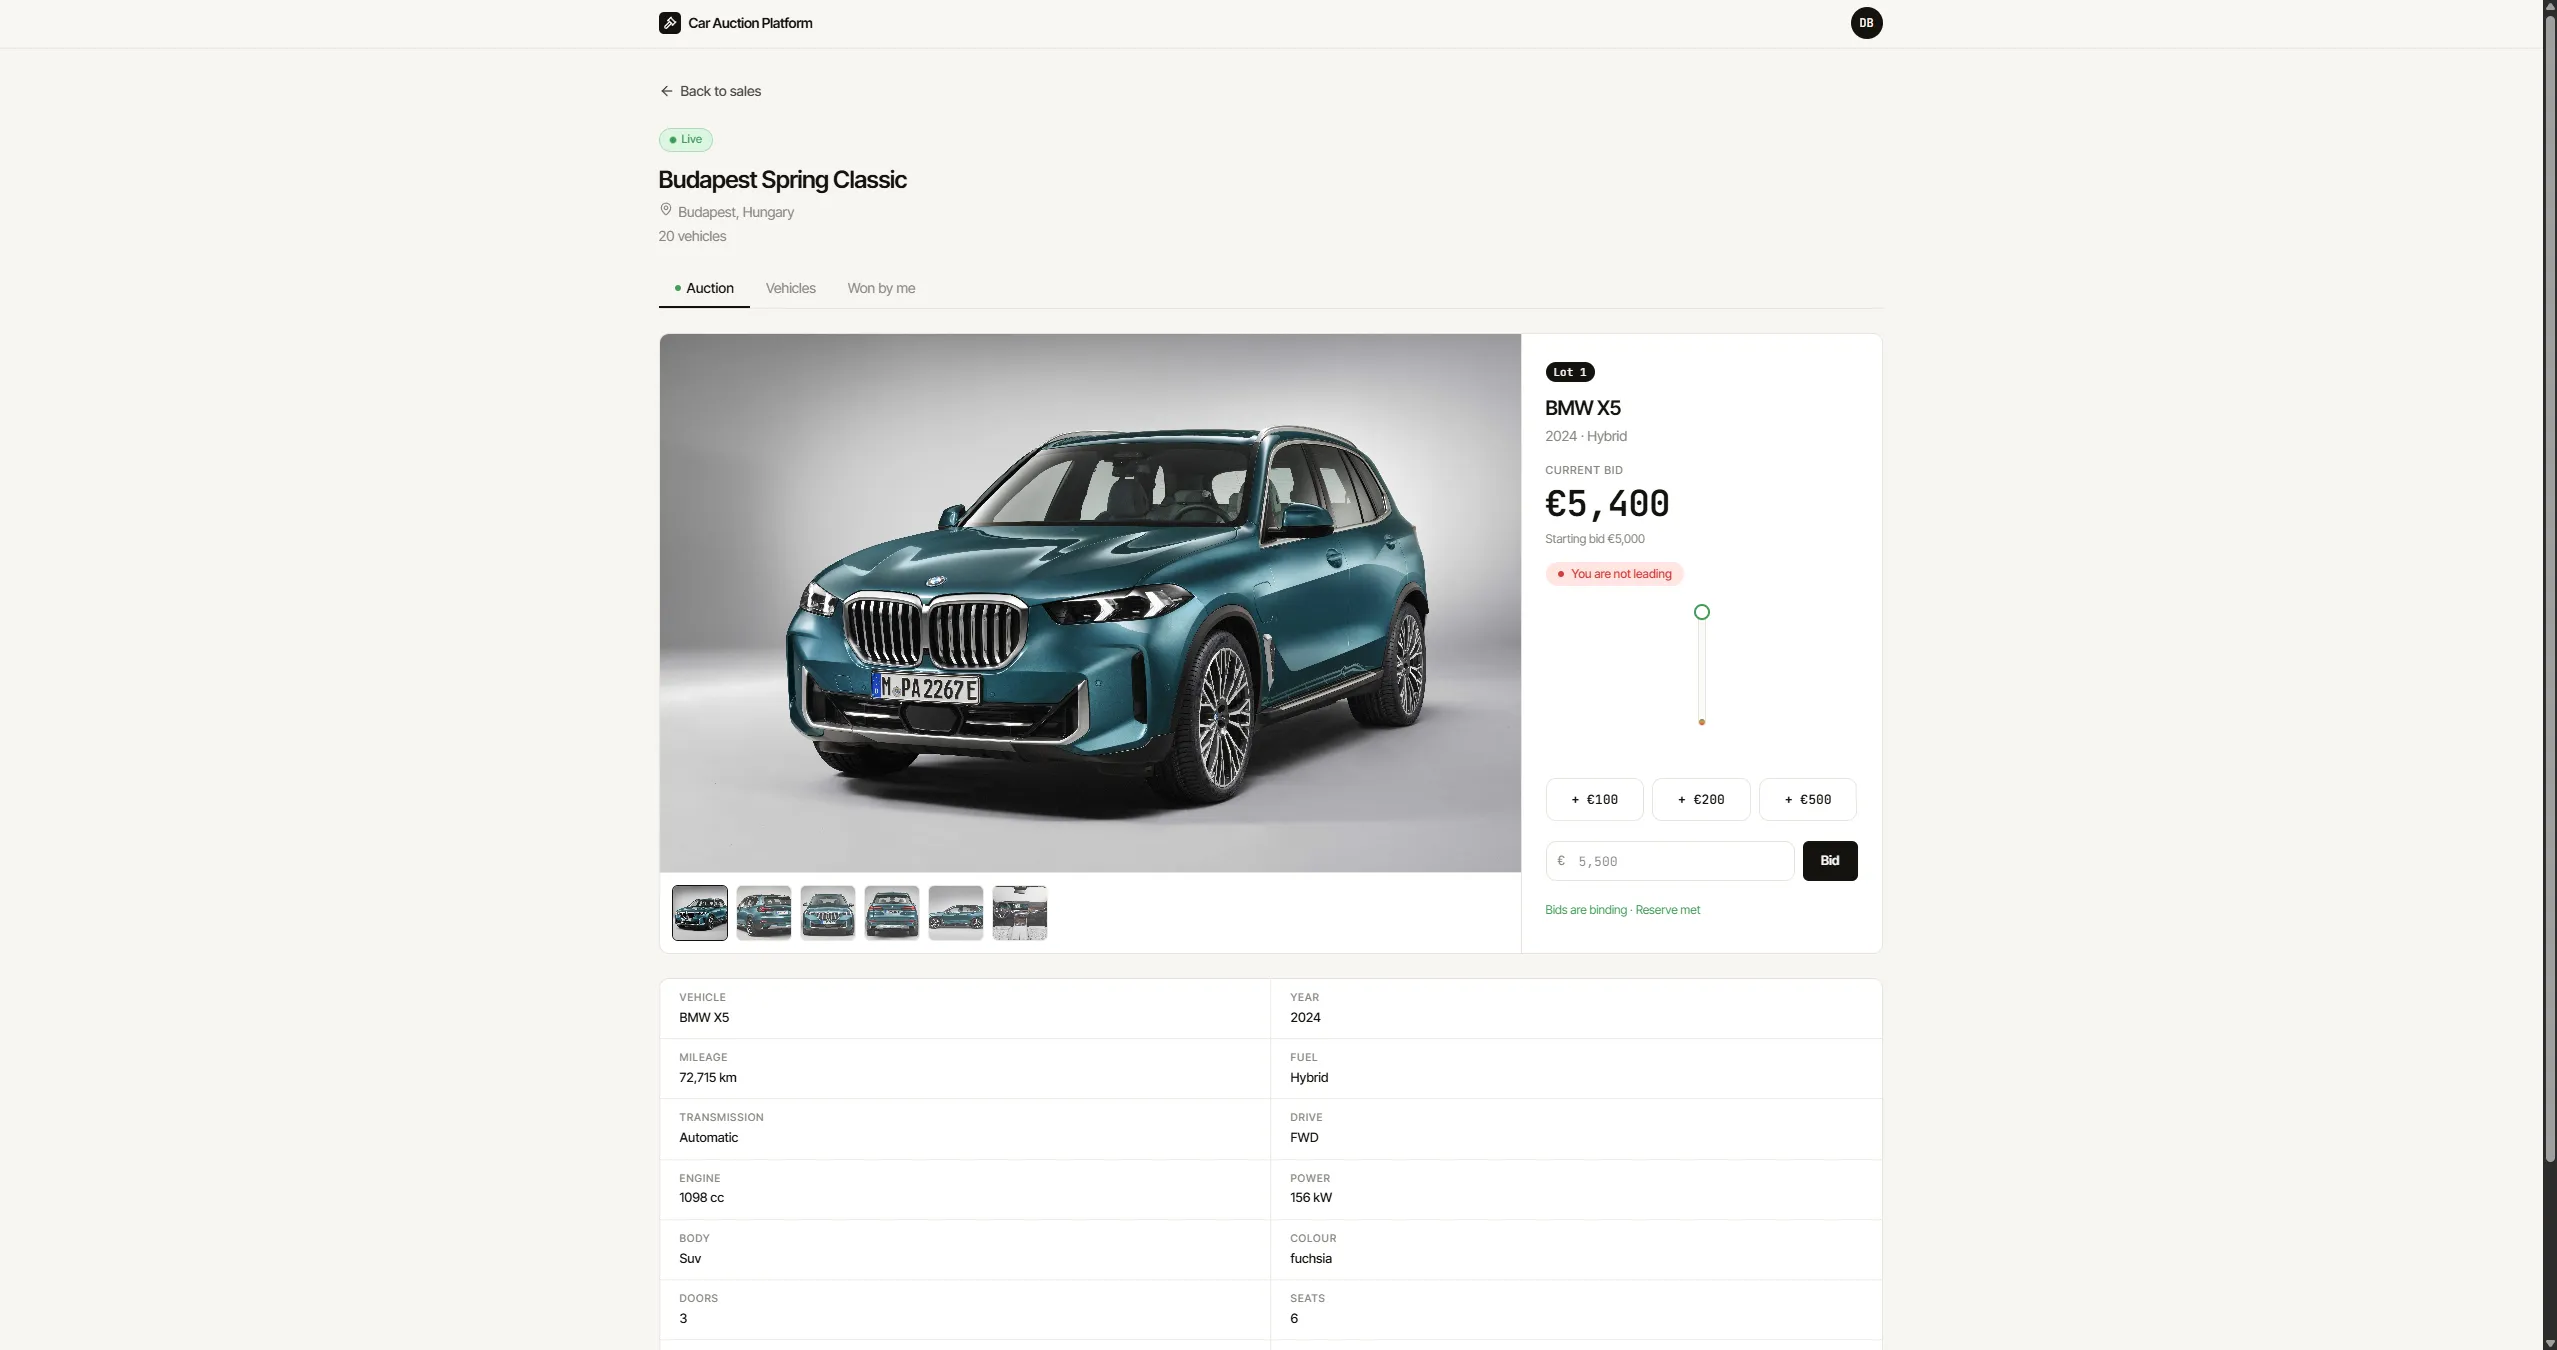The width and height of the screenshot is (2557, 1350).
Task: Click the mileage value '72,715 km'
Action: pyautogui.click(x=708, y=1077)
